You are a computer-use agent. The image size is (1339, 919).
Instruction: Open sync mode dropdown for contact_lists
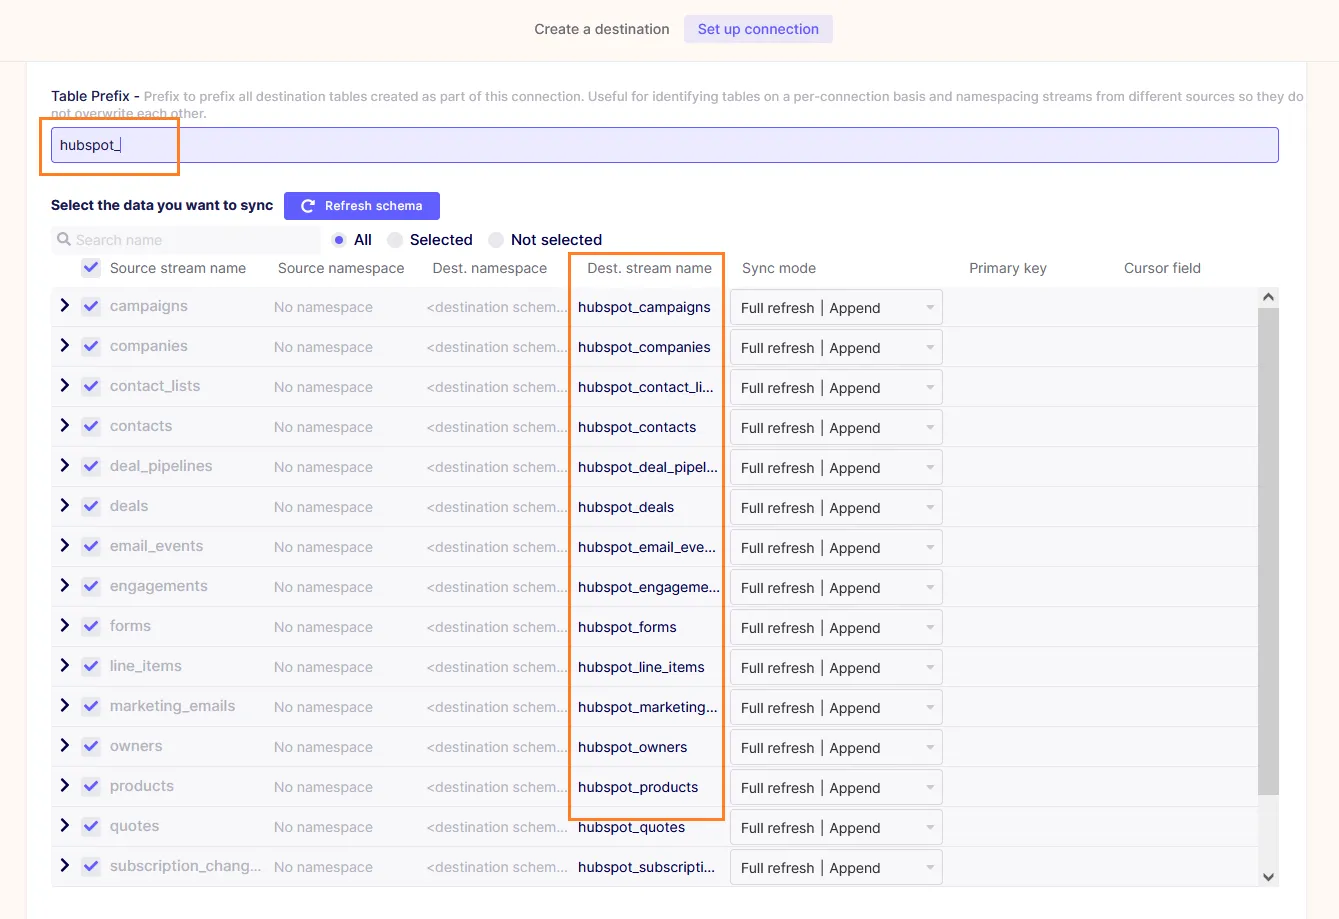point(836,388)
